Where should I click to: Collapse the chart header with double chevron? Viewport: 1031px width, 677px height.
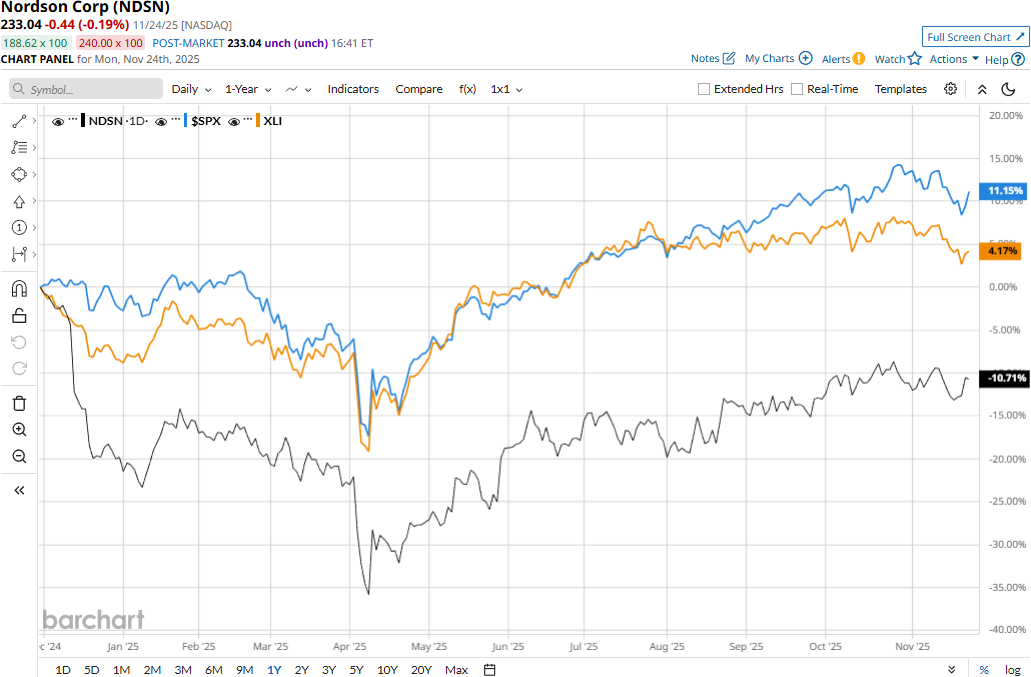click(982, 89)
